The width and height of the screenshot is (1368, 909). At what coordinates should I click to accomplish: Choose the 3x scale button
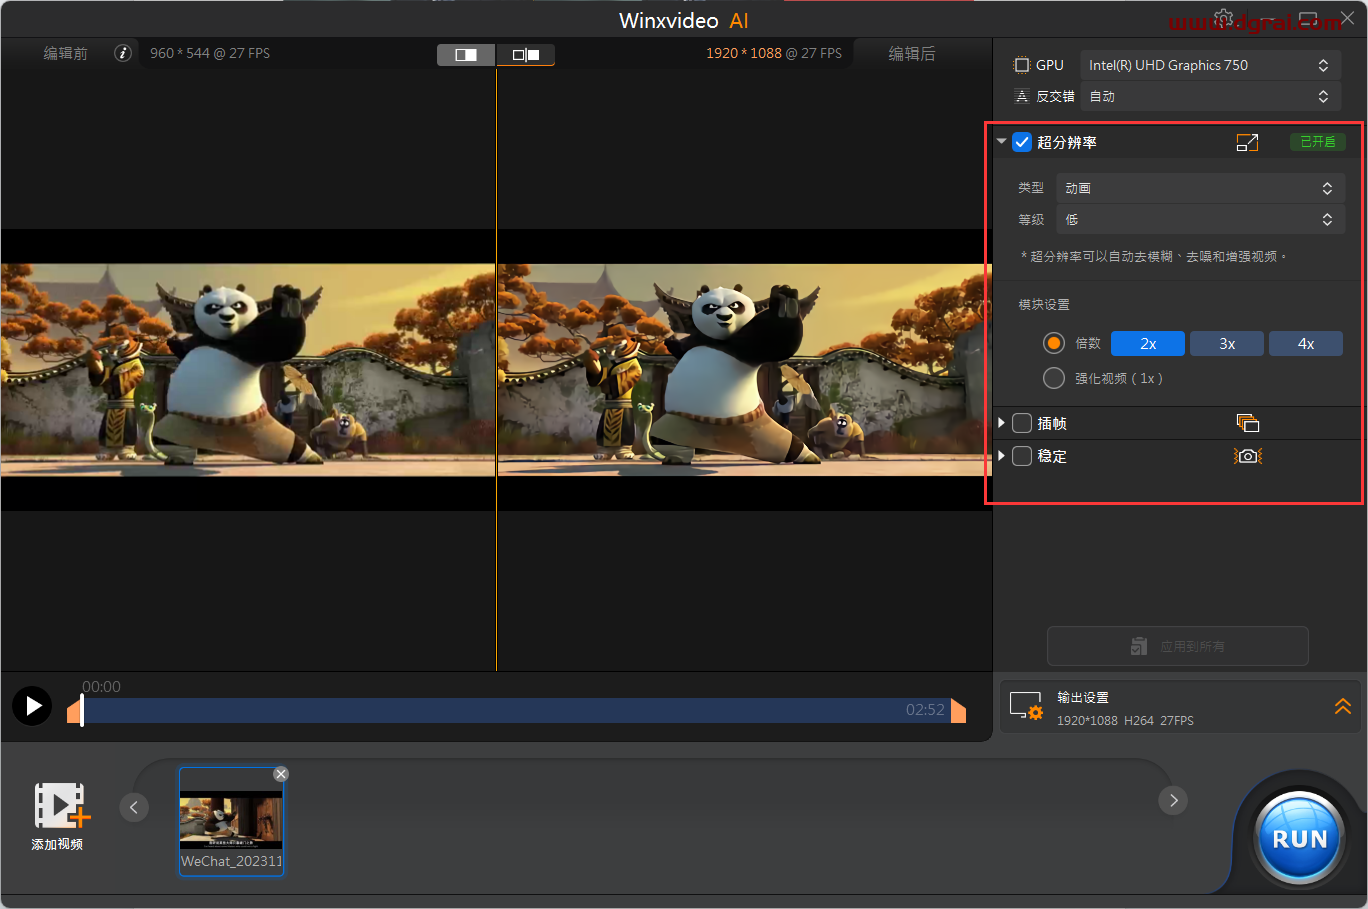click(x=1227, y=343)
